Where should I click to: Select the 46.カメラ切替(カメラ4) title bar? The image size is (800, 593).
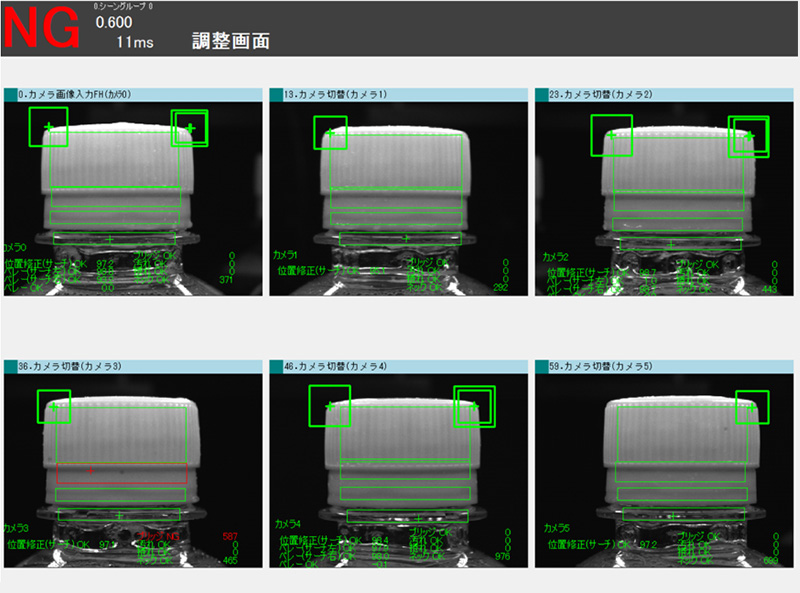click(x=400, y=367)
